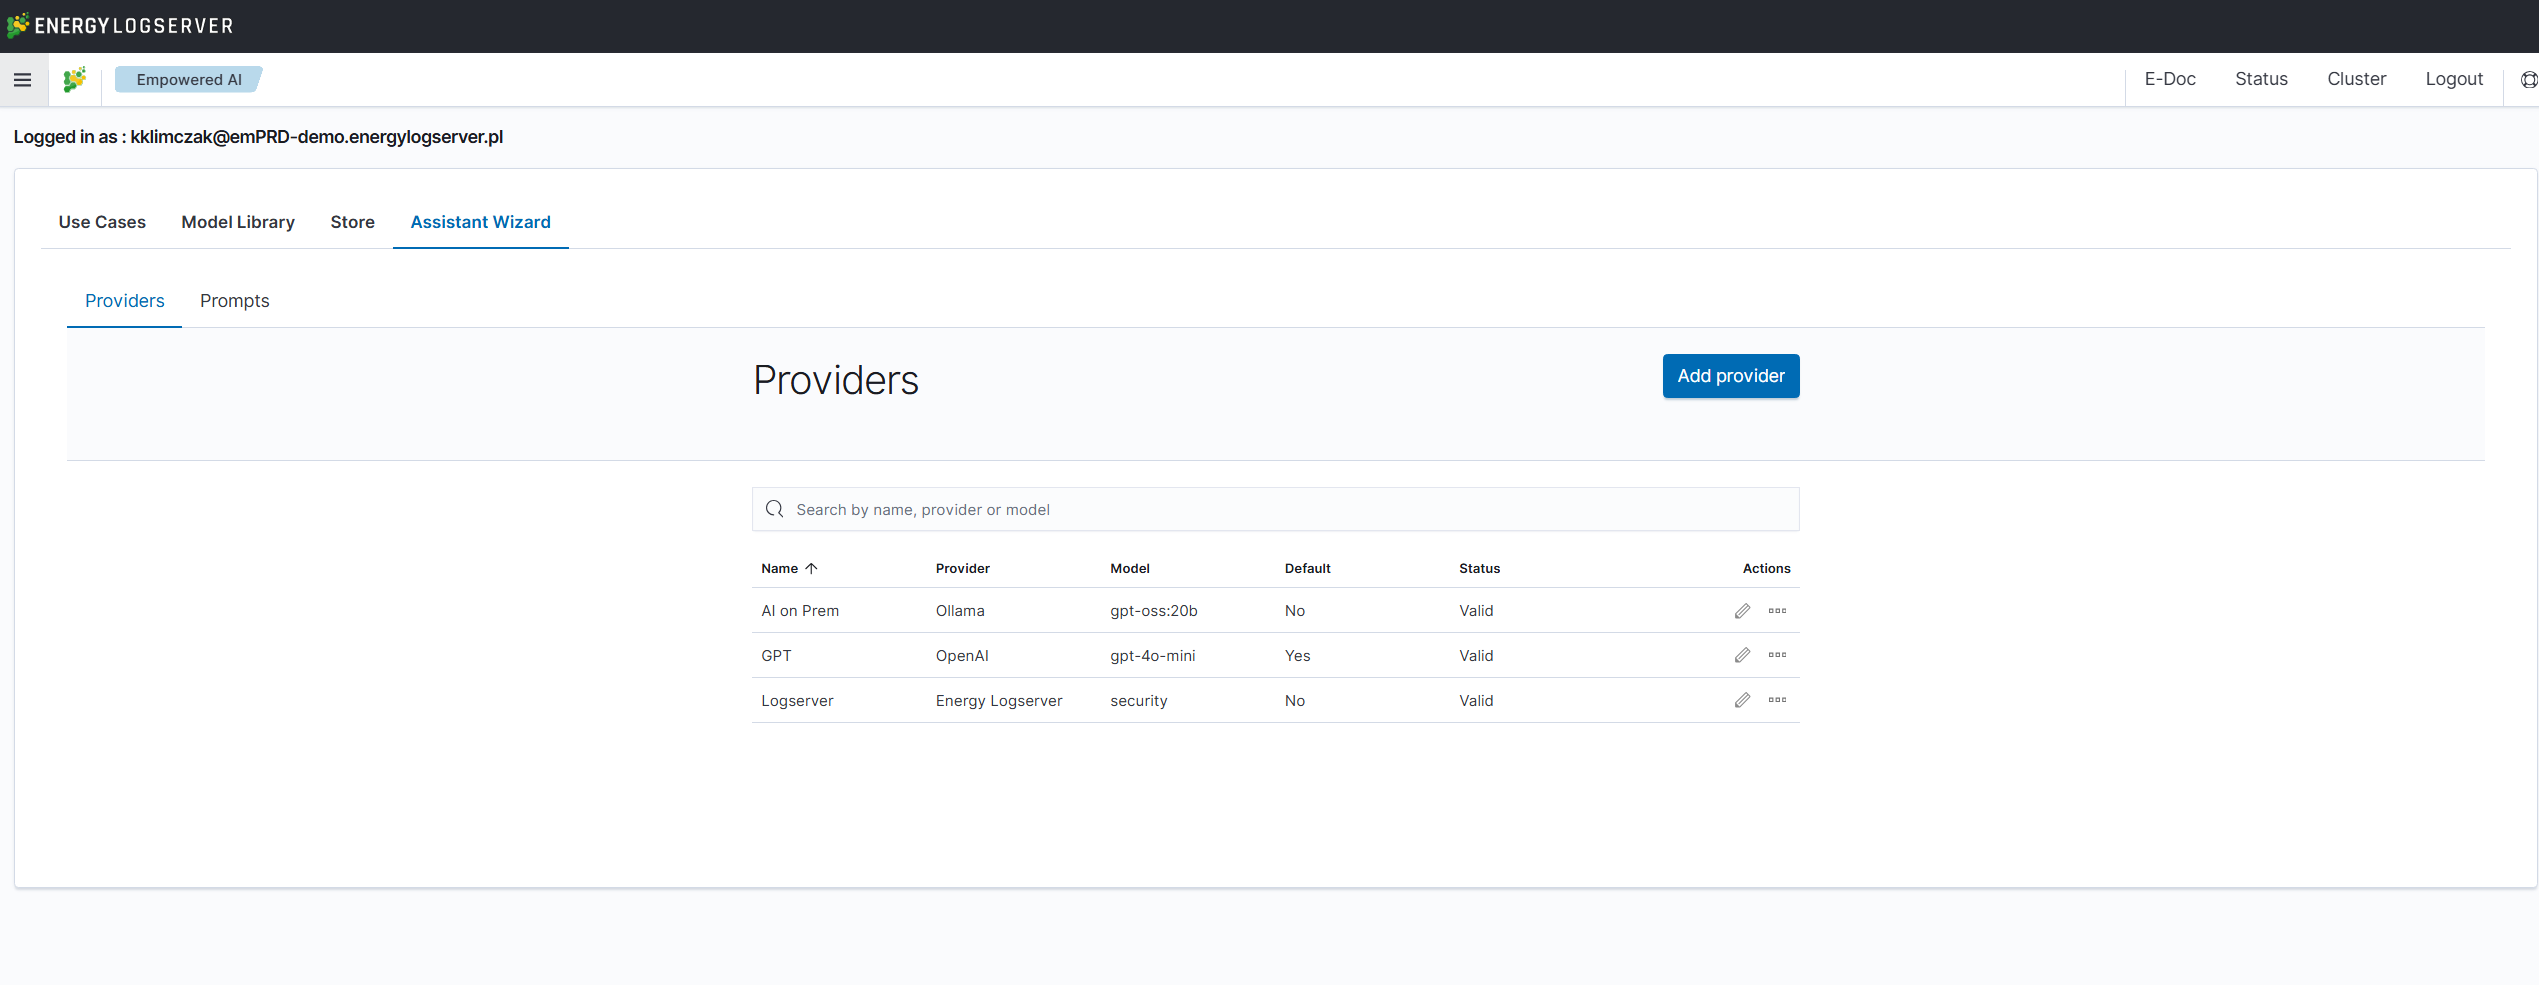Open the Model Library tab
This screenshot has width=2539, height=985.
pyautogui.click(x=238, y=222)
